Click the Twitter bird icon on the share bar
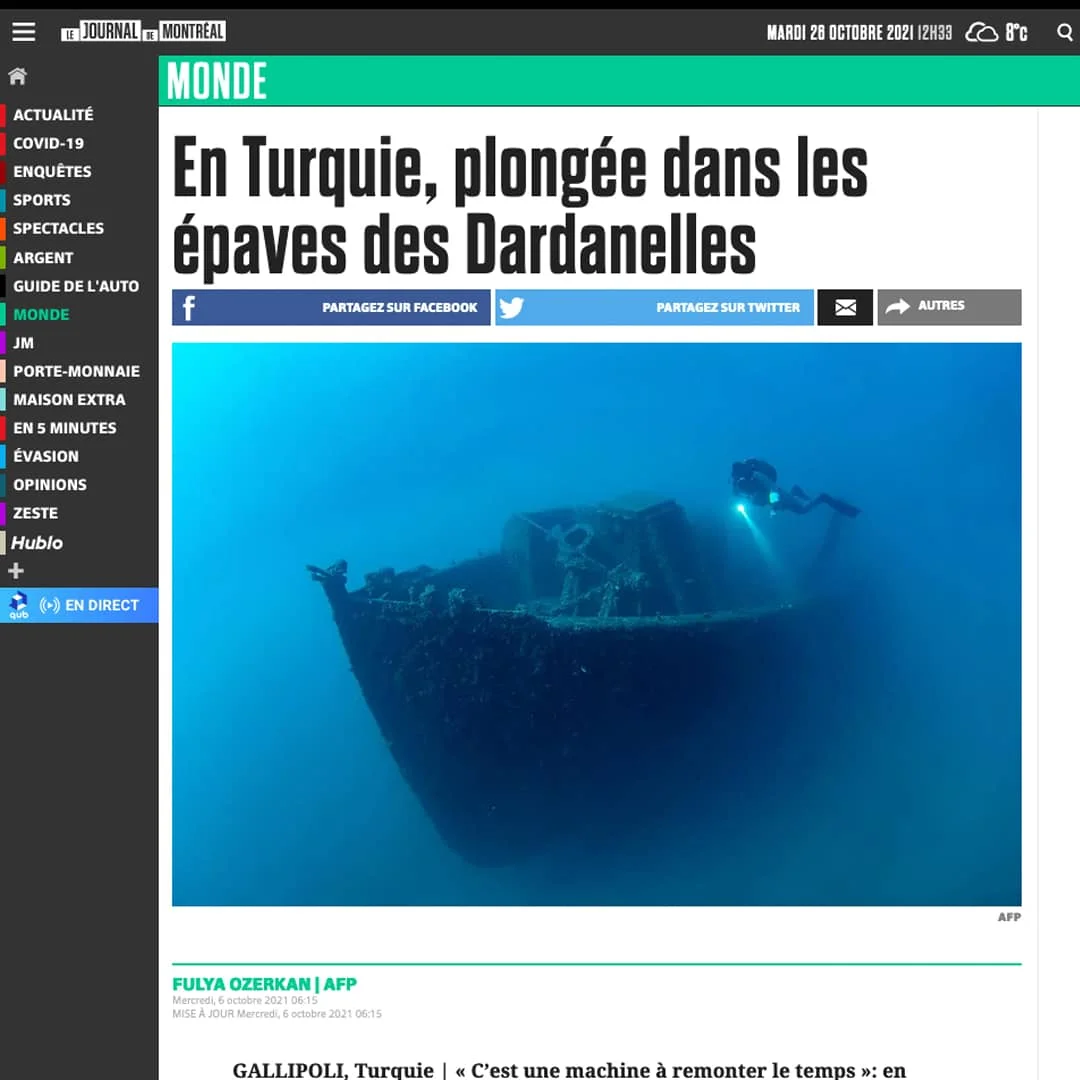Screen dimensions: 1080x1080 pos(511,307)
